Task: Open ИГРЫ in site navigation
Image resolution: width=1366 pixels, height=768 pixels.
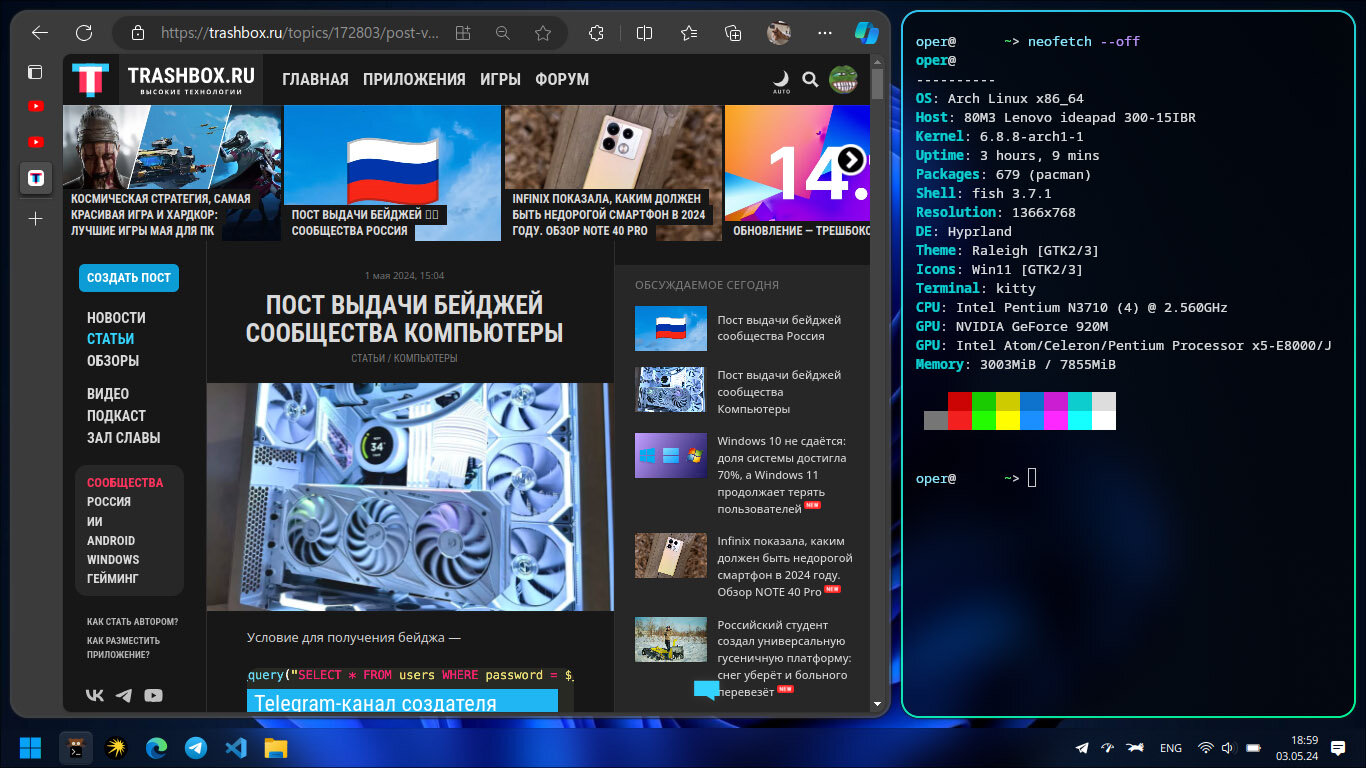Action: [500, 80]
